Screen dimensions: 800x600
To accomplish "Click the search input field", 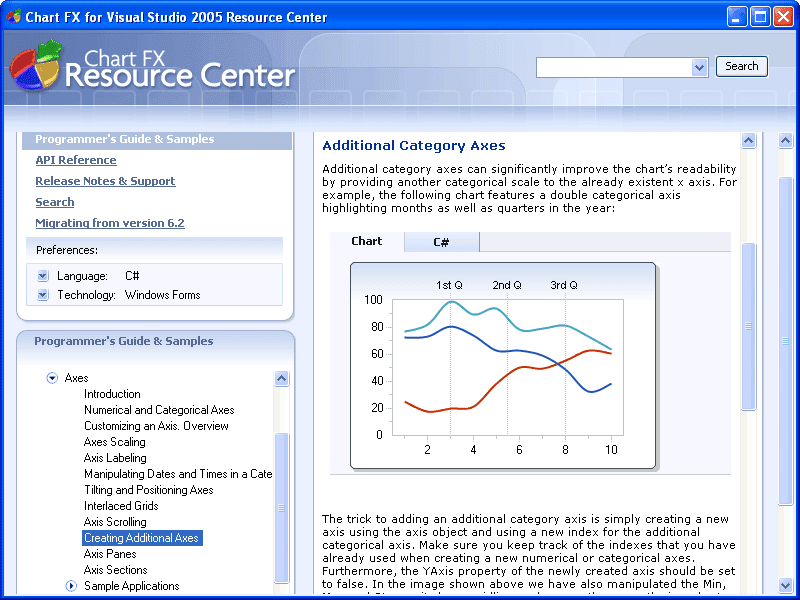I will pos(614,67).
